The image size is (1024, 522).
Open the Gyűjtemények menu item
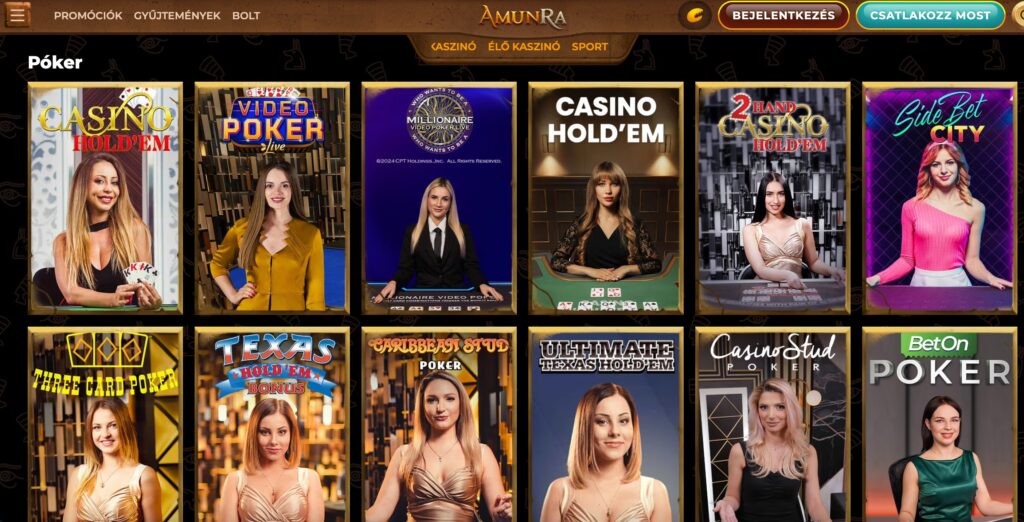coord(177,16)
